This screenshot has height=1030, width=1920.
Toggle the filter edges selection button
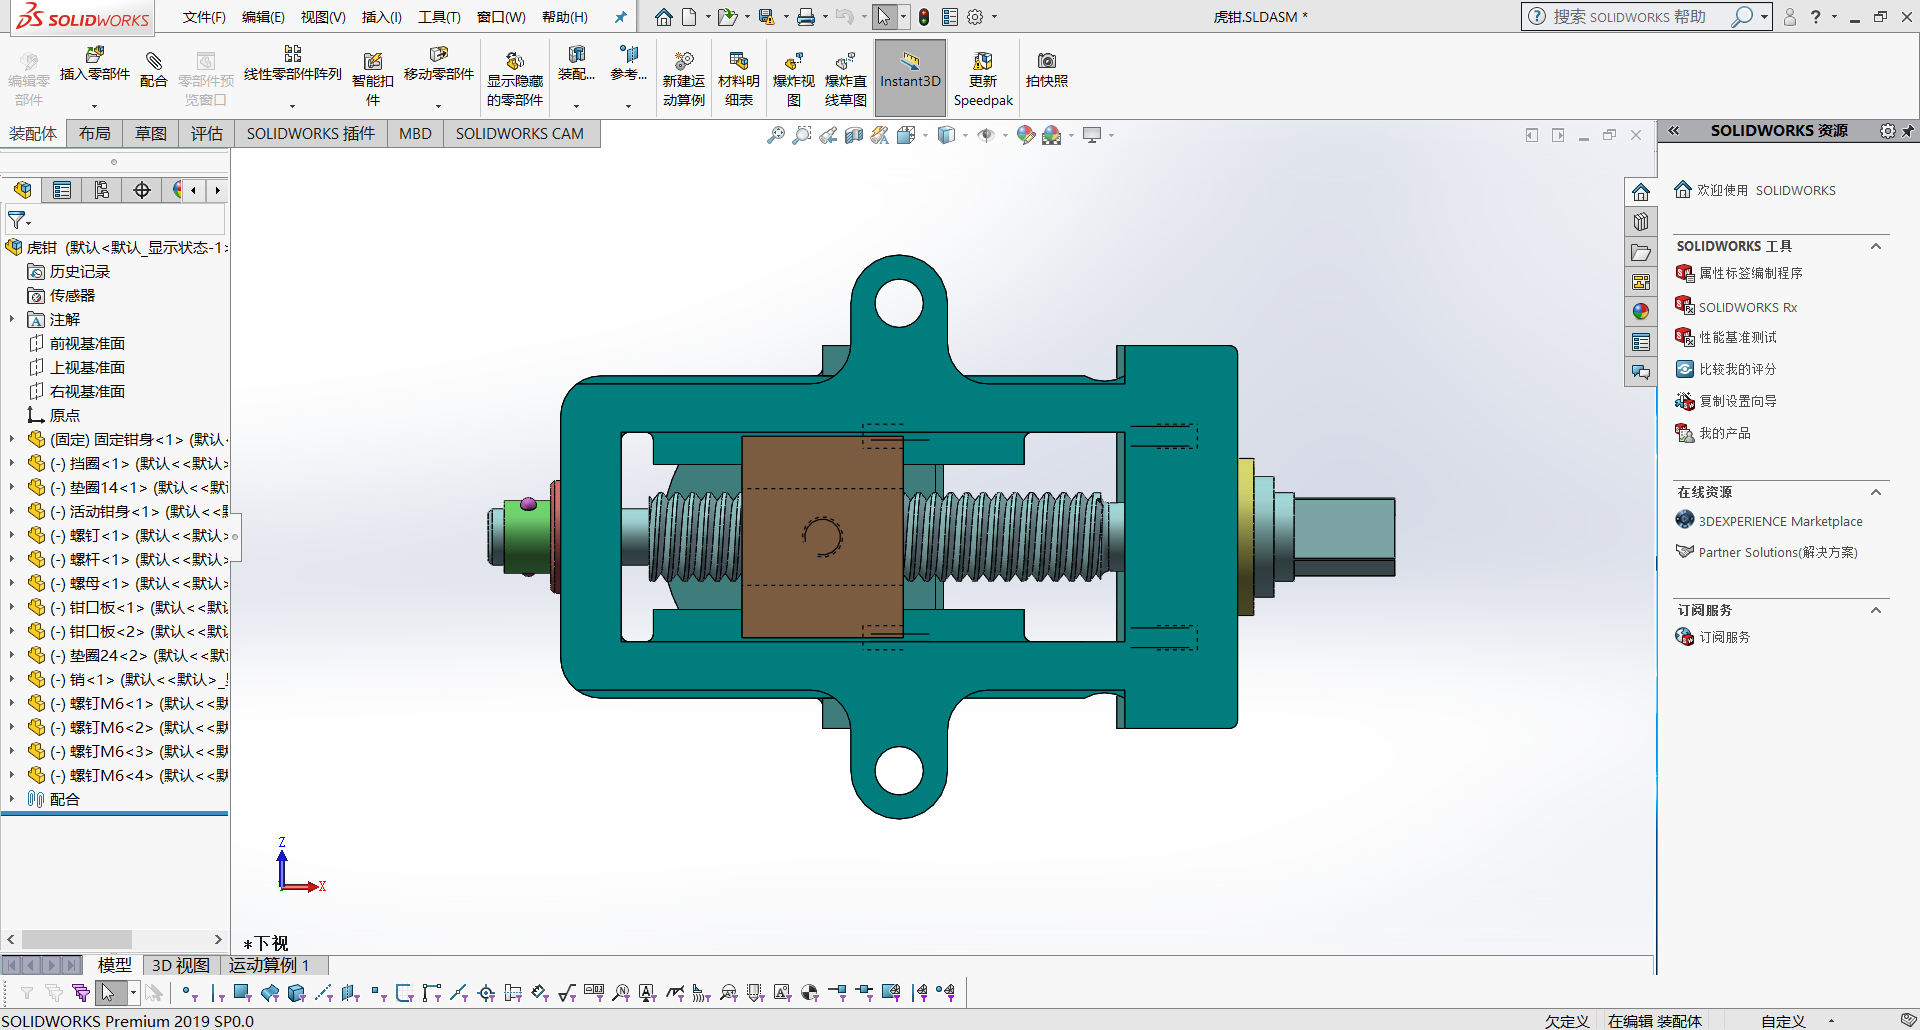click(215, 992)
